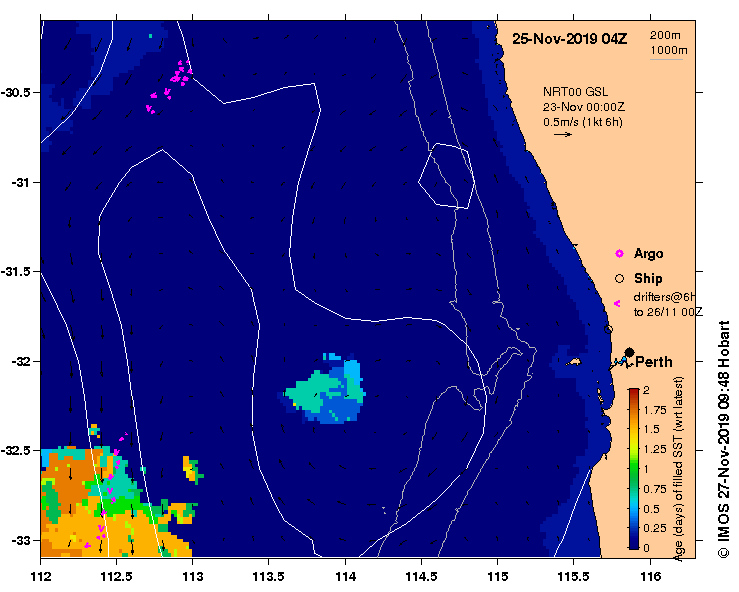This screenshot has width=739, height=592.
Task: Click the current velocity scale arrow
Action: 563,134
